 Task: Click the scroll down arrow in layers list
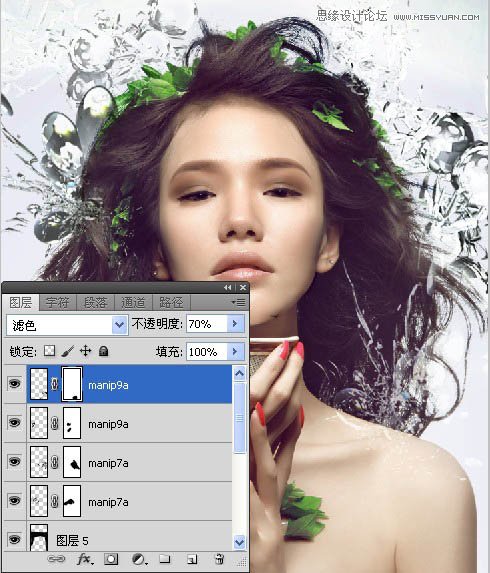239,542
